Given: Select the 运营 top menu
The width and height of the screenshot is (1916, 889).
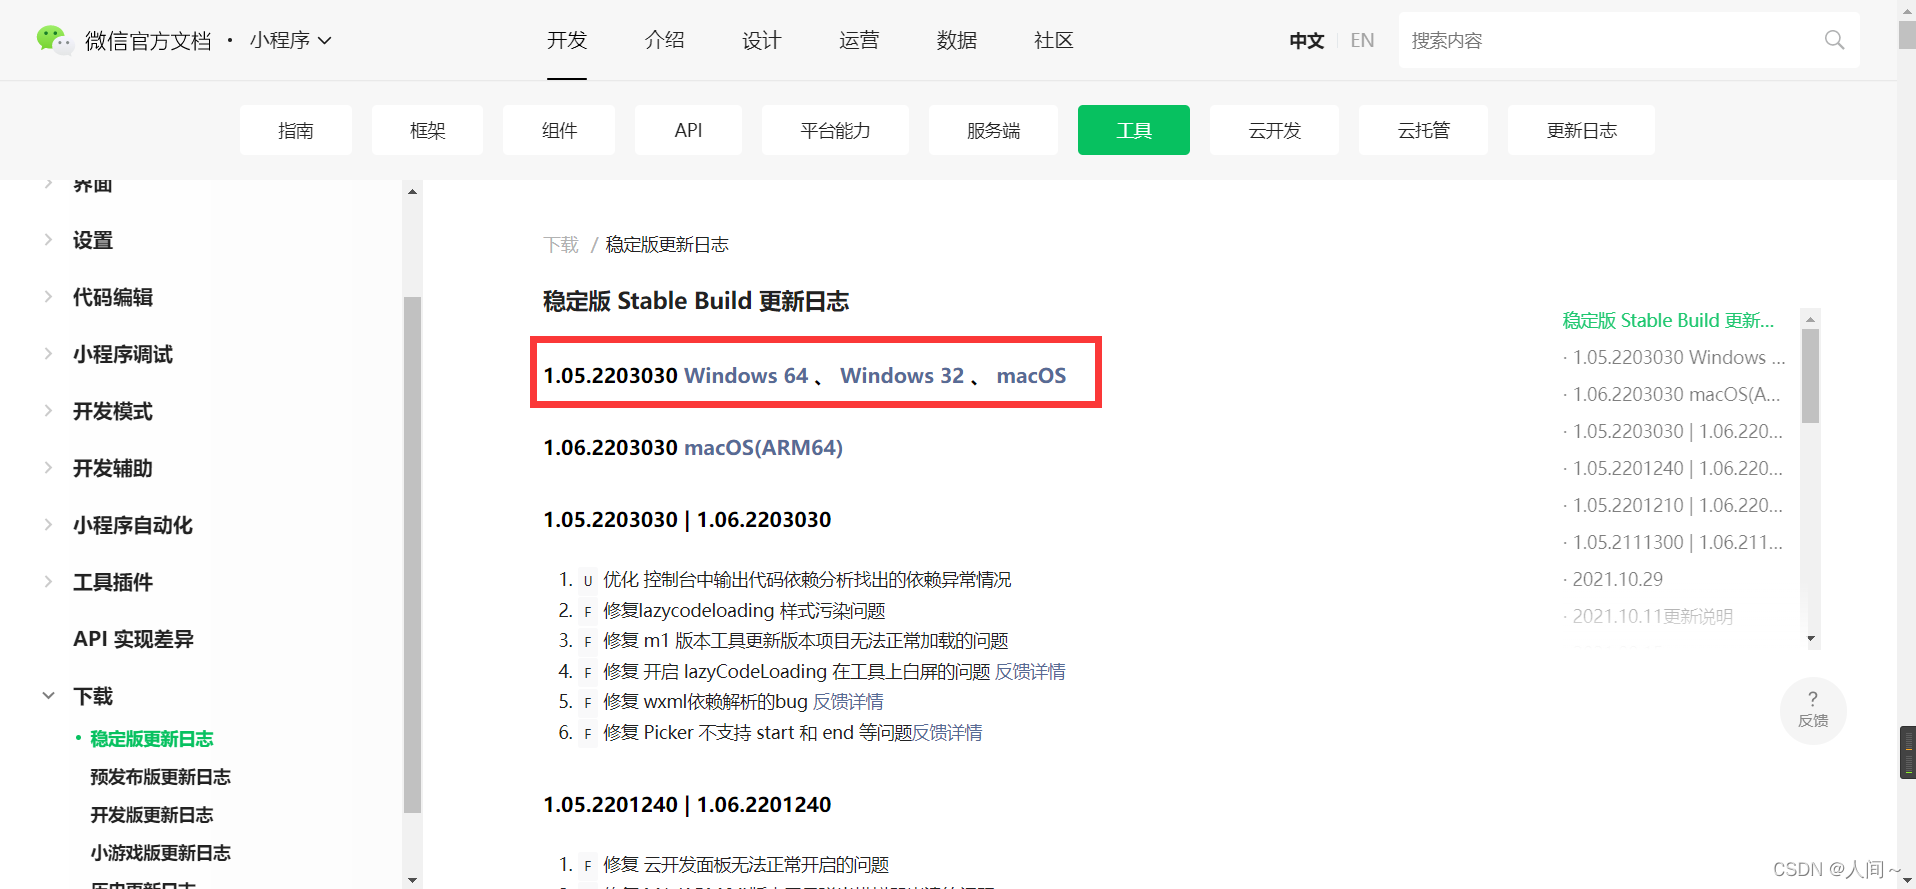Looking at the screenshot, I should point(859,40).
